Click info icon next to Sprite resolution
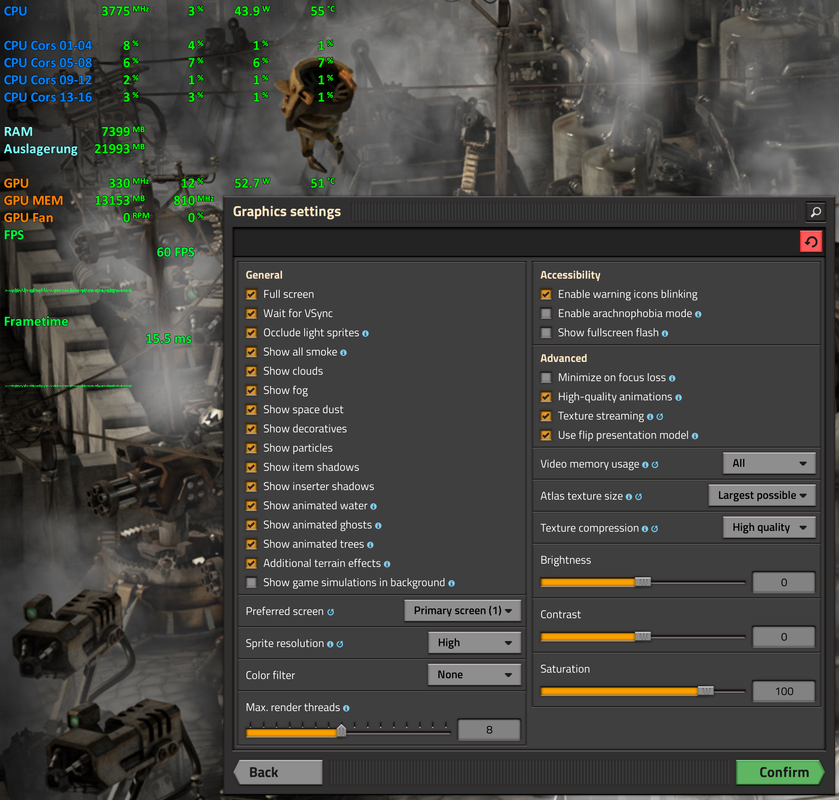The width and height of the screenshot is (839, 800). click(x=330, y=644)
